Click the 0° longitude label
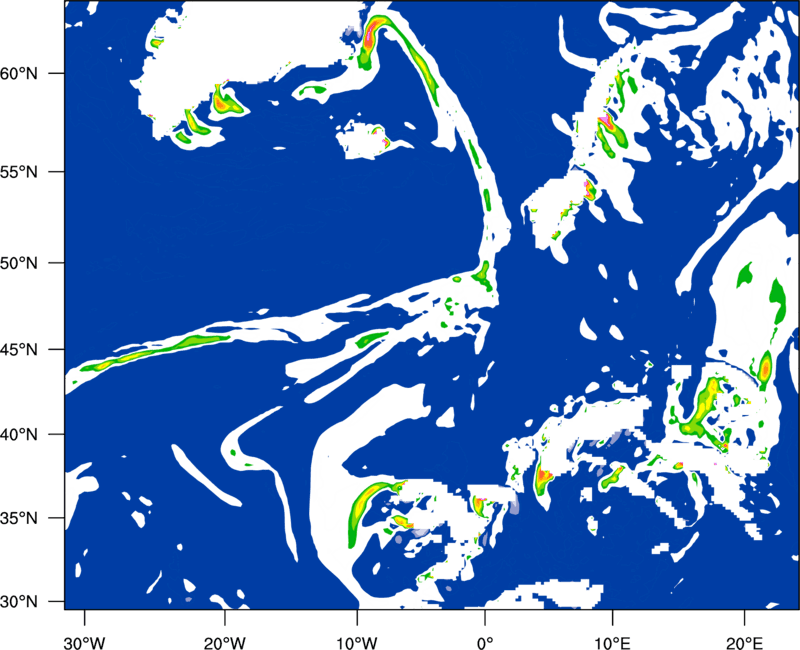Viewport: 800px width, 650px height. pyautogui.click(x=485, y=643)
